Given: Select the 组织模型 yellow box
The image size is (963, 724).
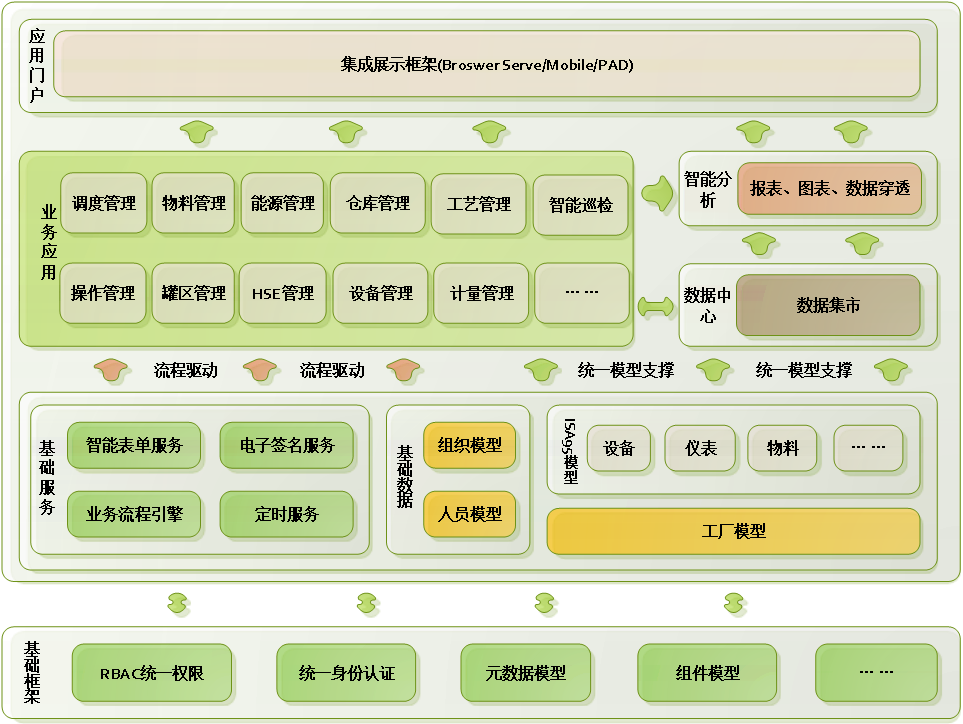Looking at the screenshot, I should [470, 445].
